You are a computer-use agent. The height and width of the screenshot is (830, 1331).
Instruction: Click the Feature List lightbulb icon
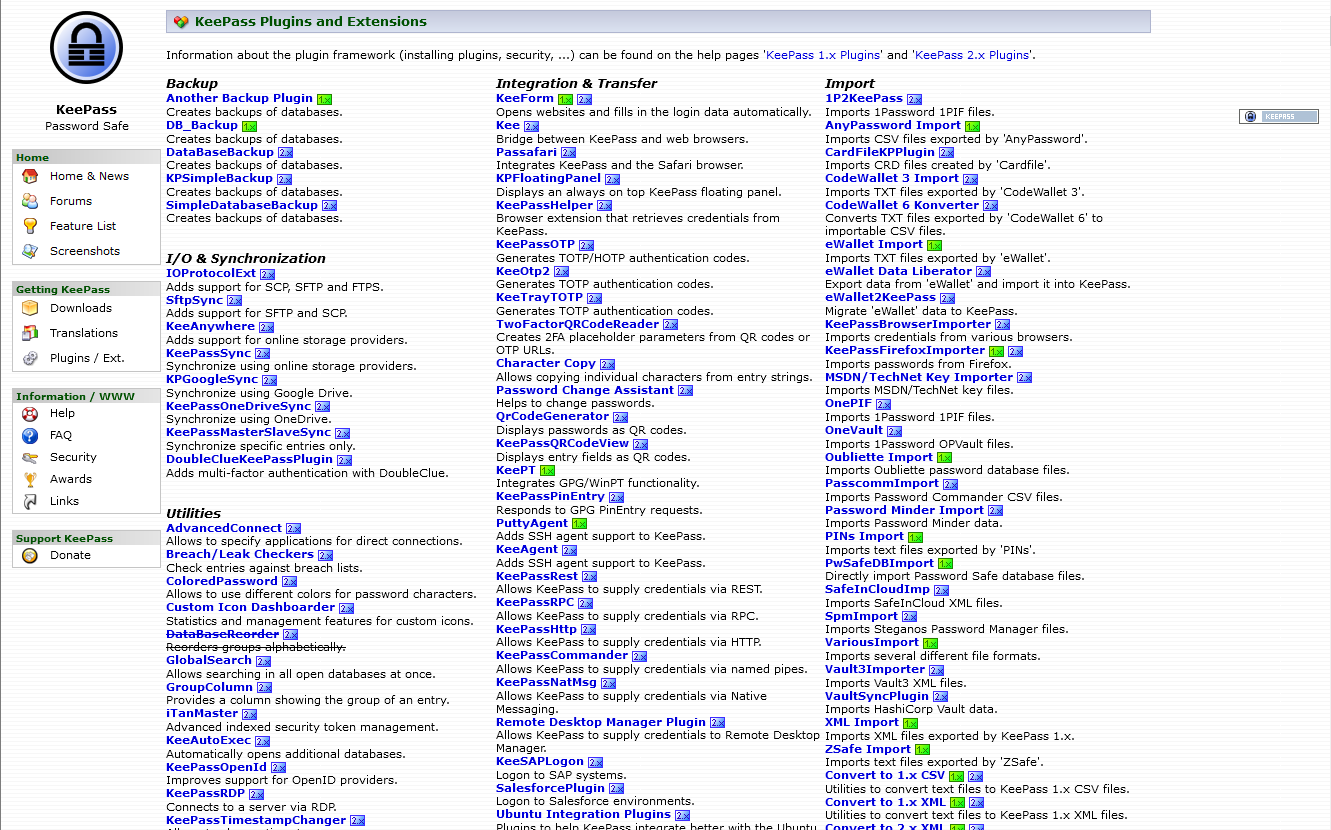click(30, 226)
